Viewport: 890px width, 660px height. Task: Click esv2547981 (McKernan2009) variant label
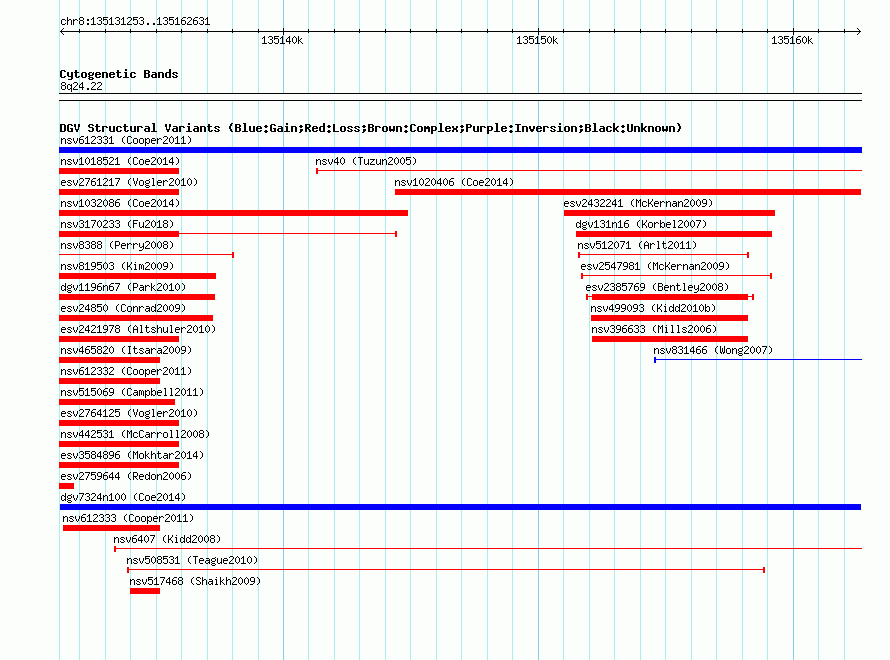tap(655, 266)
